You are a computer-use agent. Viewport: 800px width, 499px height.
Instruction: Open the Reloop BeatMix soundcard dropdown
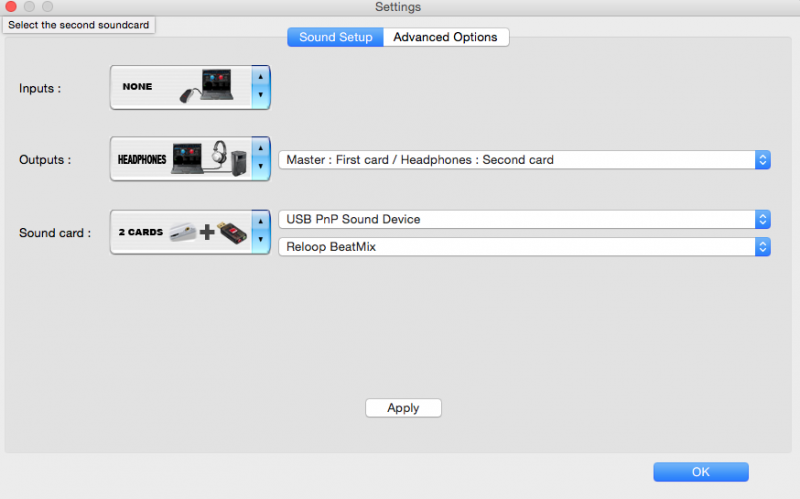[524, 247]
